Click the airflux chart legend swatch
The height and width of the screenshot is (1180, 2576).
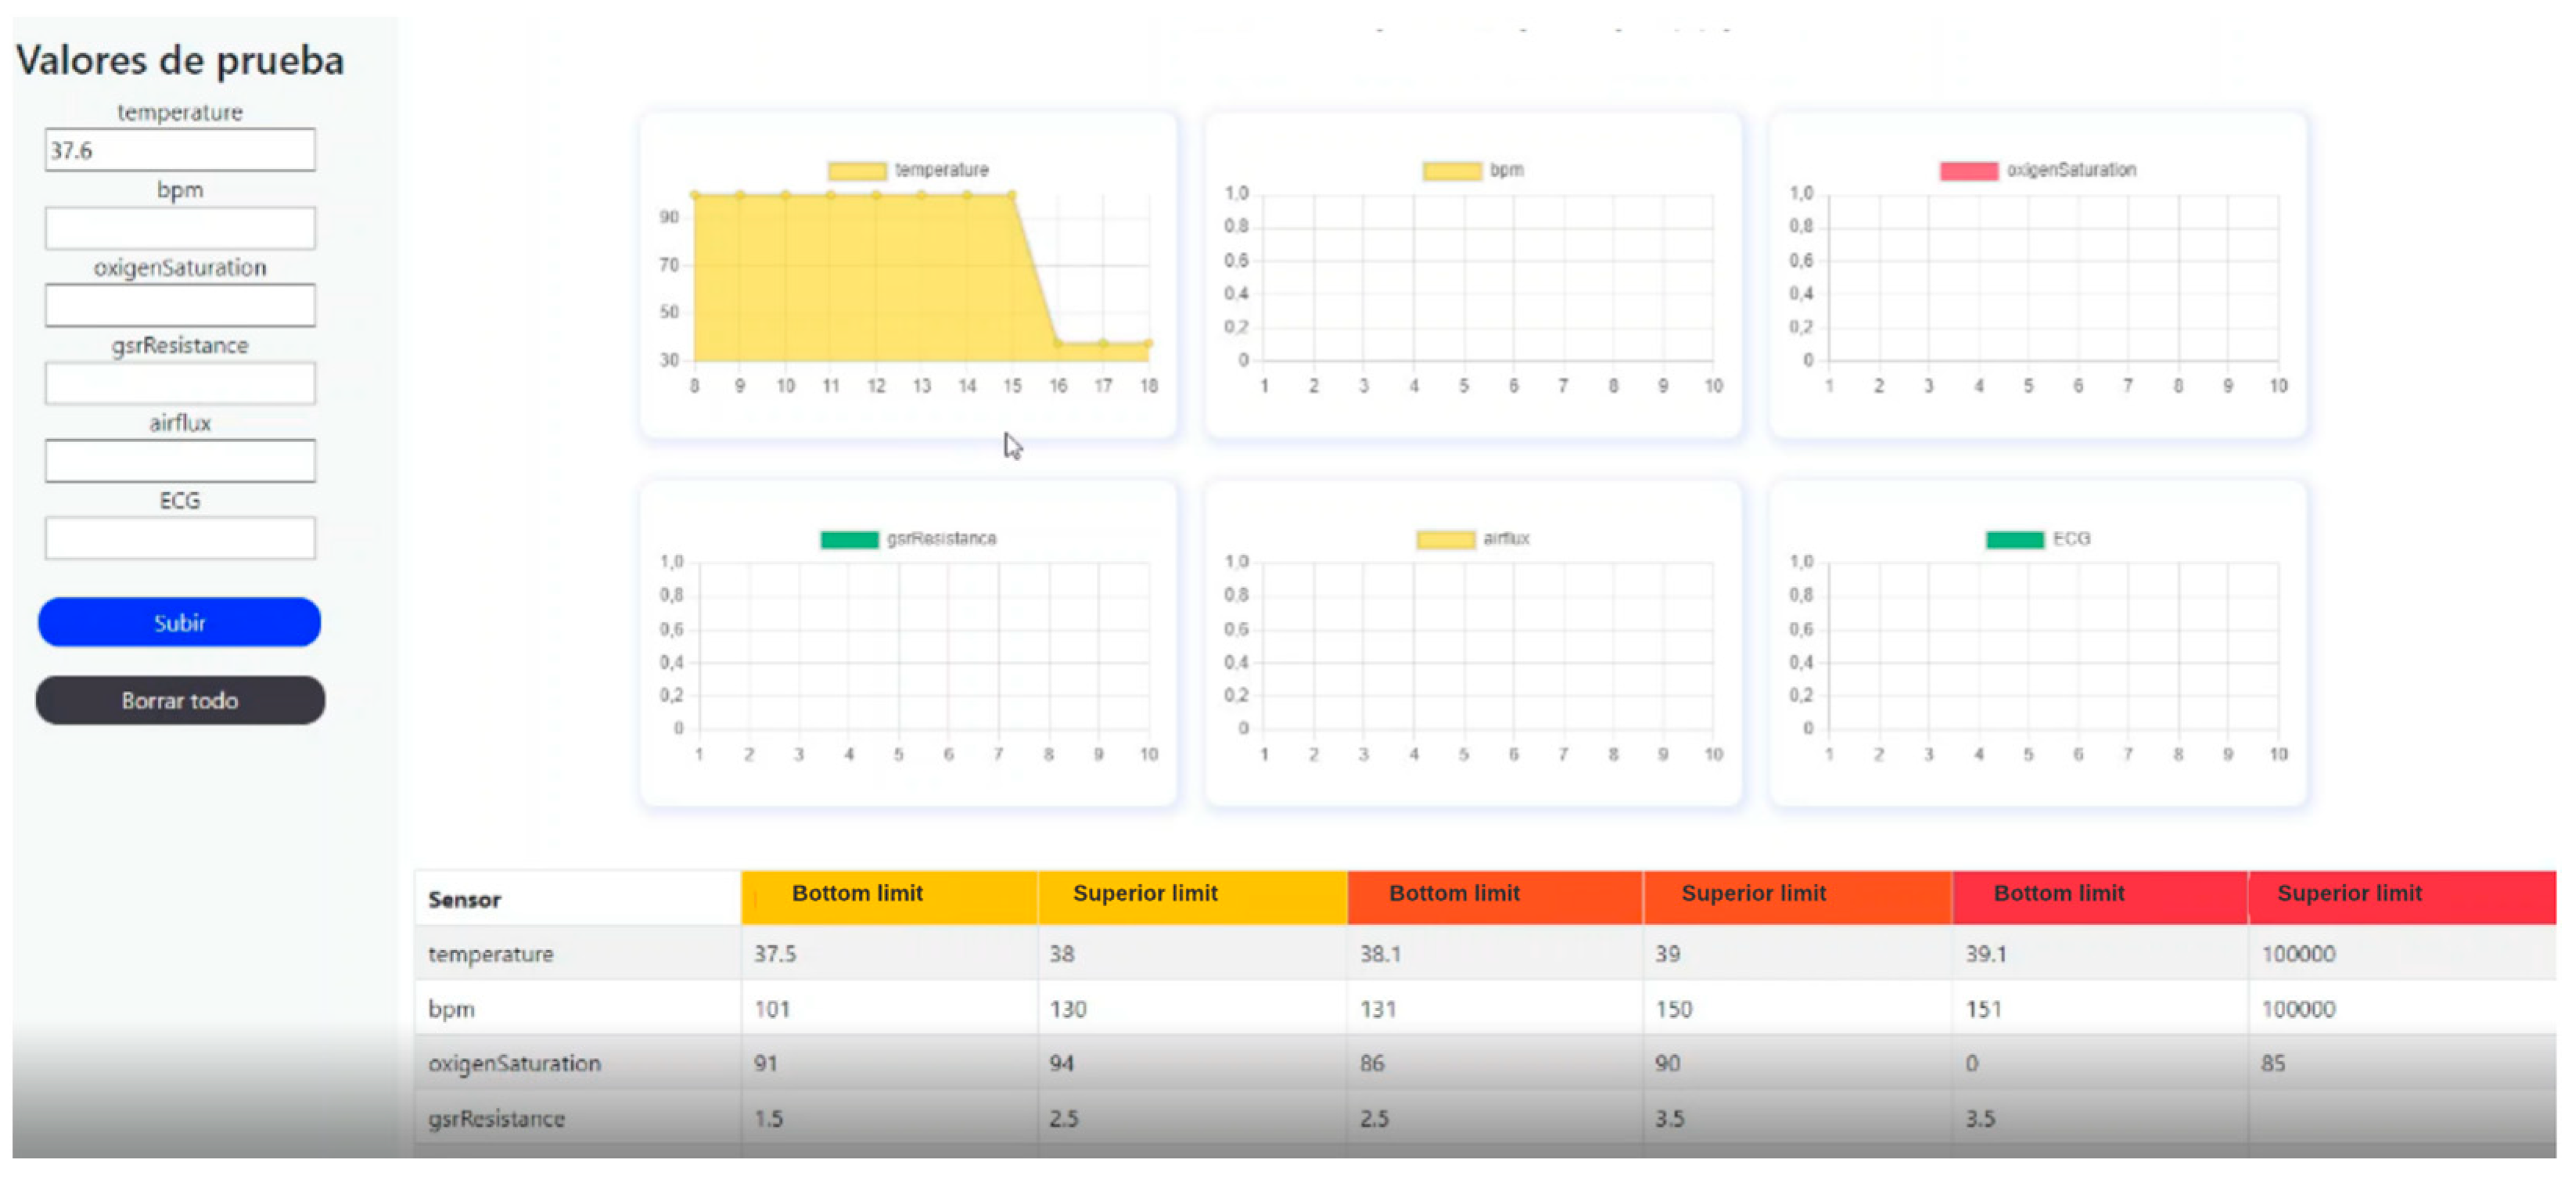click(x=1445, y=540)
